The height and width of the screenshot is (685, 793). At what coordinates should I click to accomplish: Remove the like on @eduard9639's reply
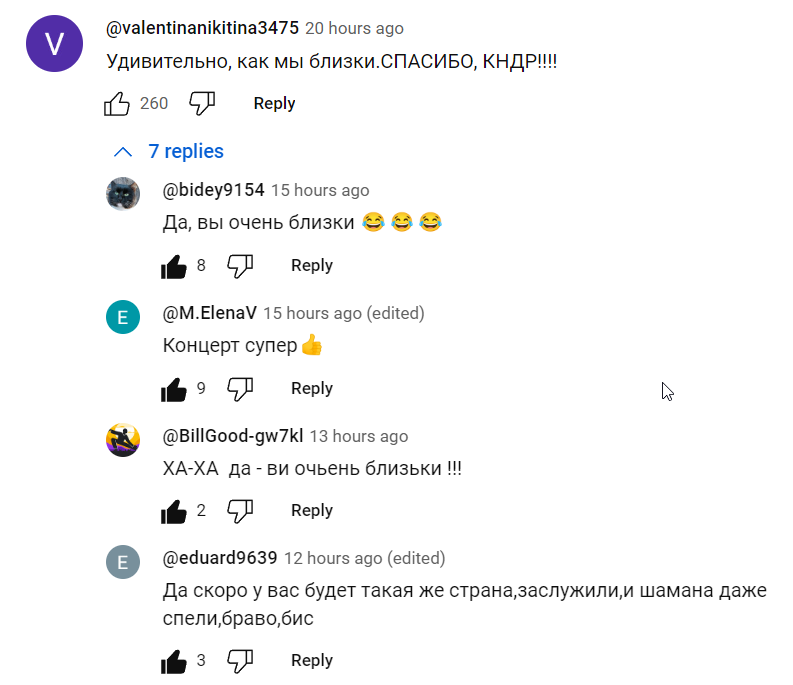[x=174, y=661]
